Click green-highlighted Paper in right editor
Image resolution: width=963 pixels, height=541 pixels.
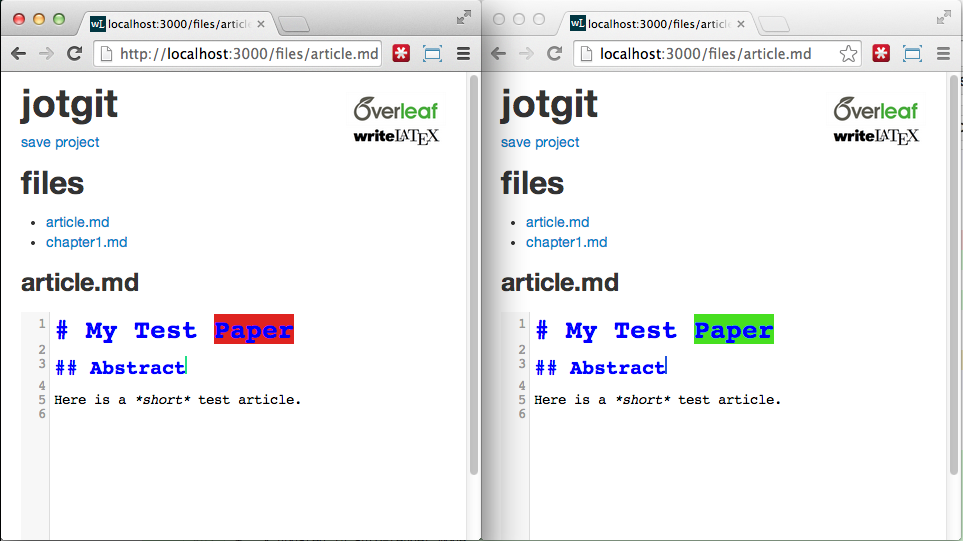734,330
